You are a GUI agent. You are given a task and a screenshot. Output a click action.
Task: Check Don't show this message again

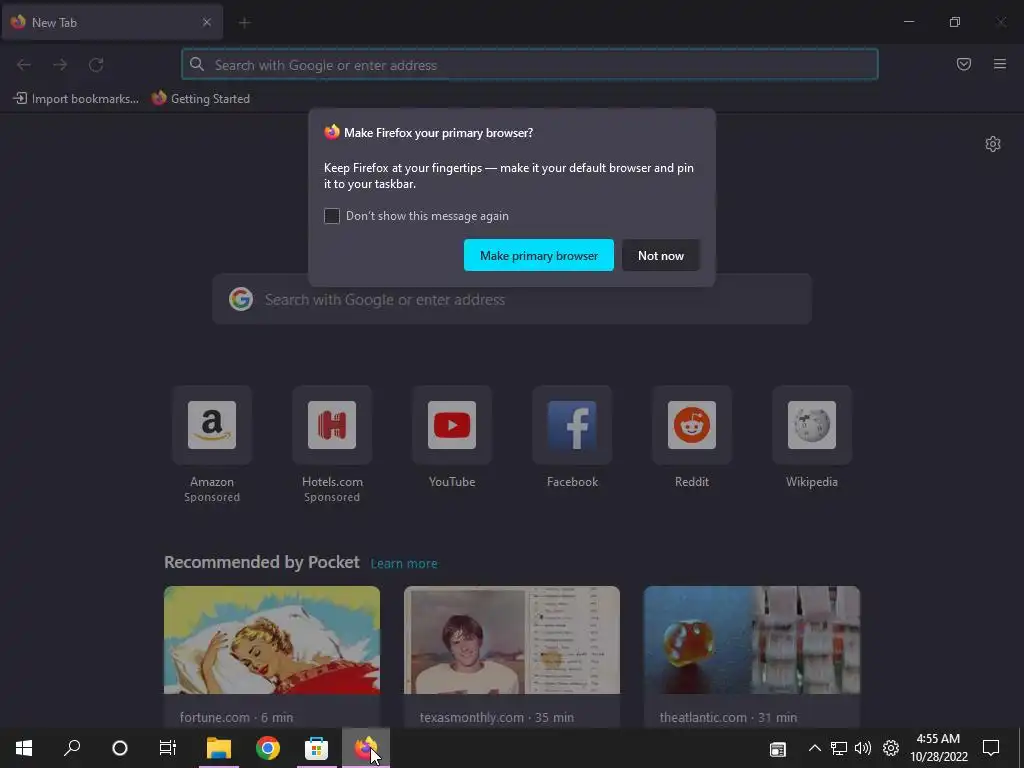332,216
